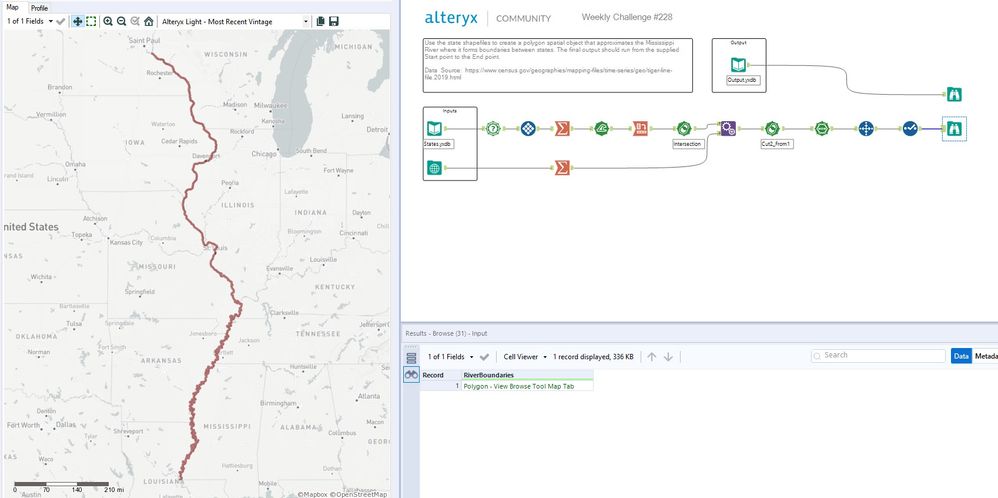Select the Map Input tool with globe

pyautogui.click(x=434, y=168)
